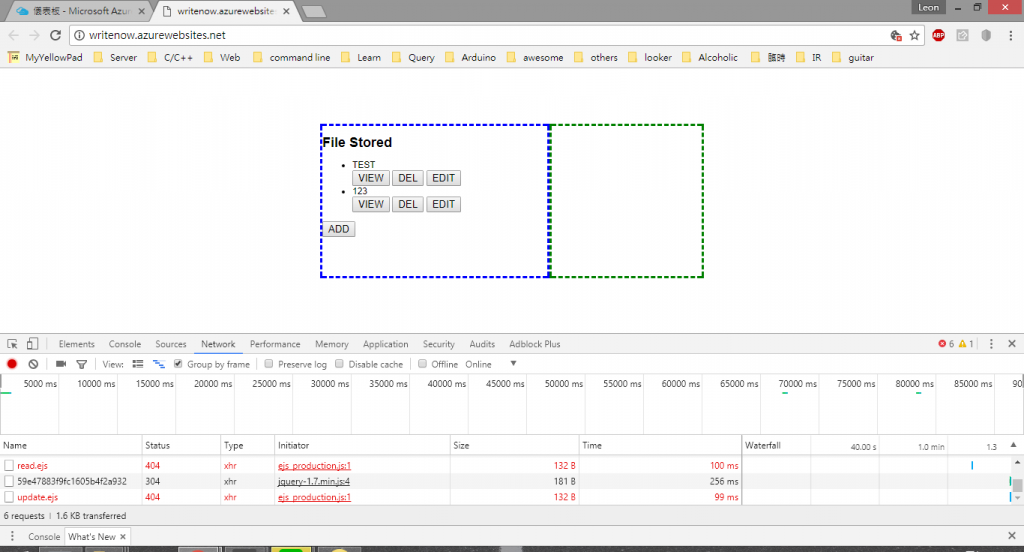
Task: Click the red error count indicator
Action: pyautogui.click(x=946, y=344)
